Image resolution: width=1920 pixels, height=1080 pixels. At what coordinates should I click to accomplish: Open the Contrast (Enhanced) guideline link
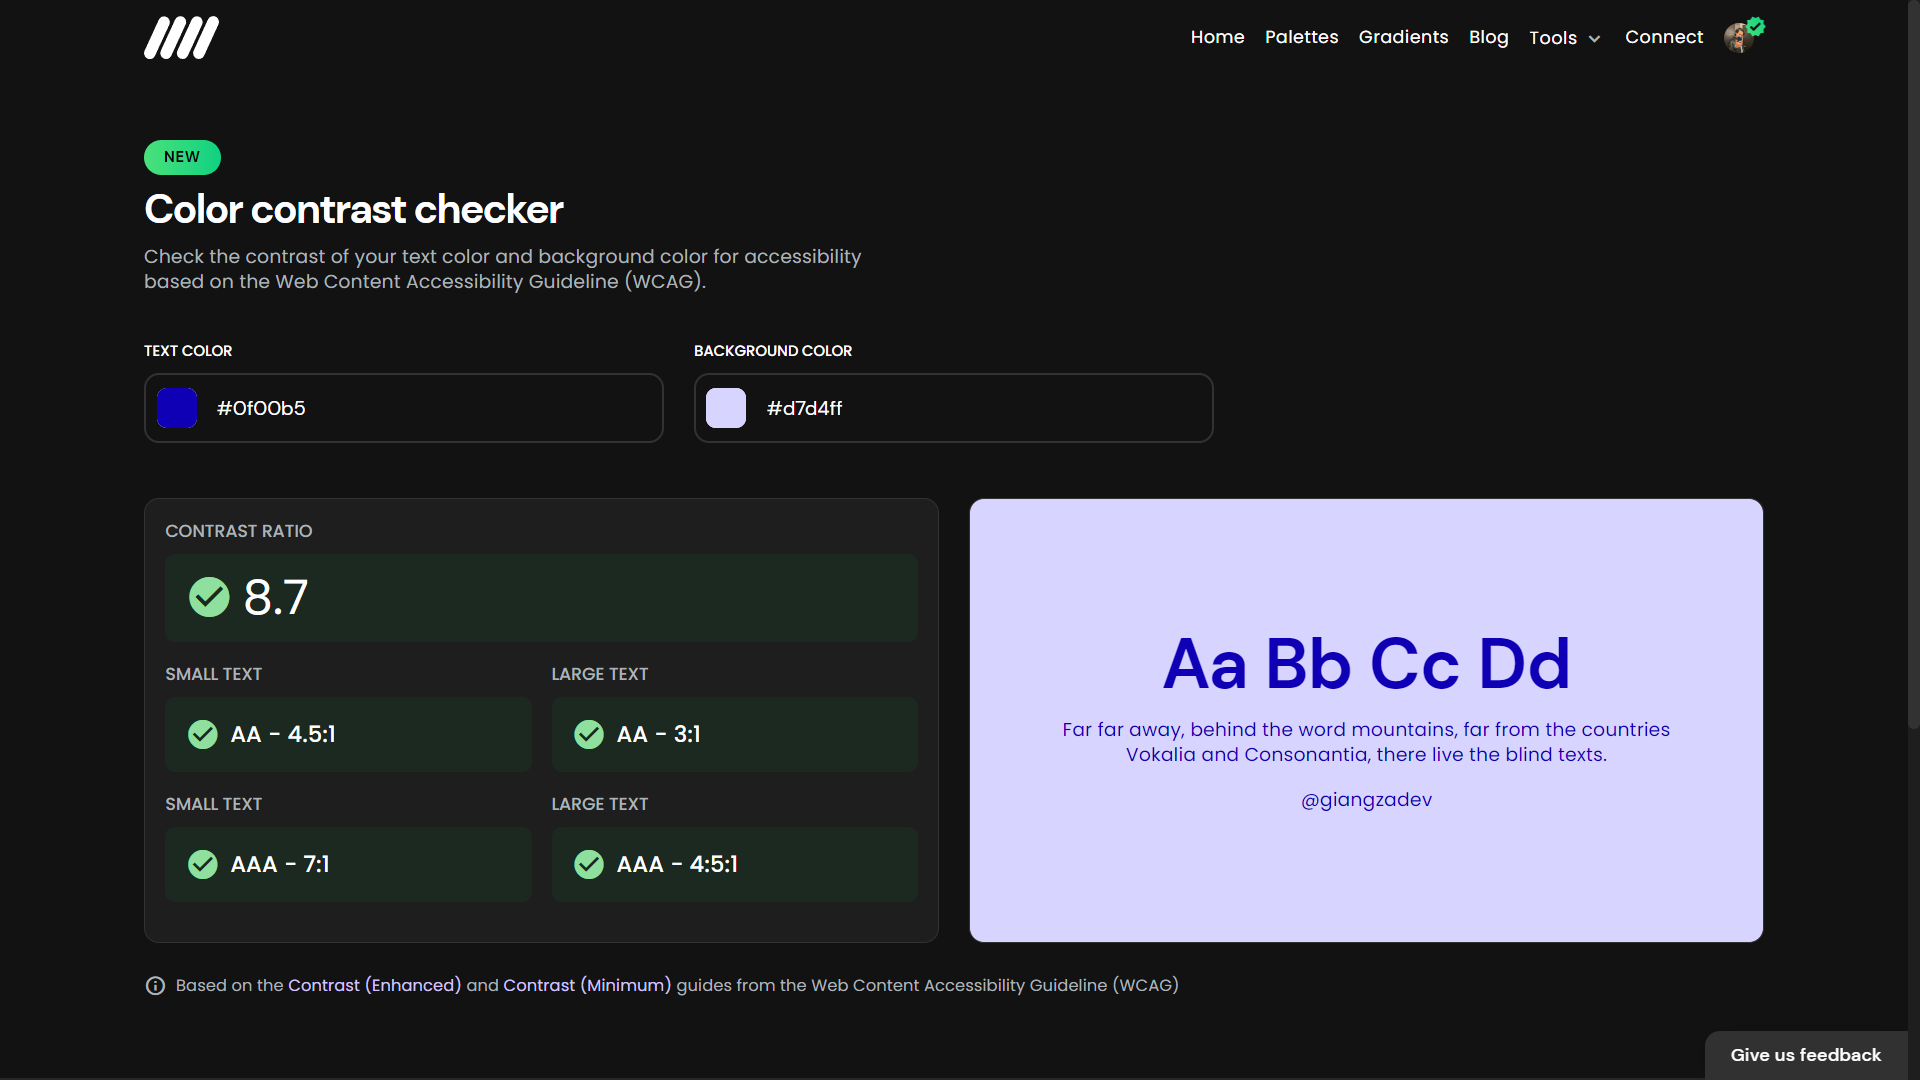click(374, 985)
